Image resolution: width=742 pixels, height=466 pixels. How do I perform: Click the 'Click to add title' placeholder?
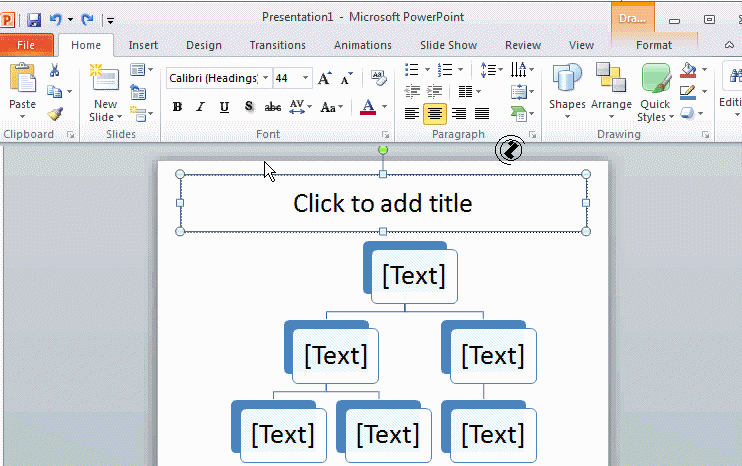[x=382, y=203]
